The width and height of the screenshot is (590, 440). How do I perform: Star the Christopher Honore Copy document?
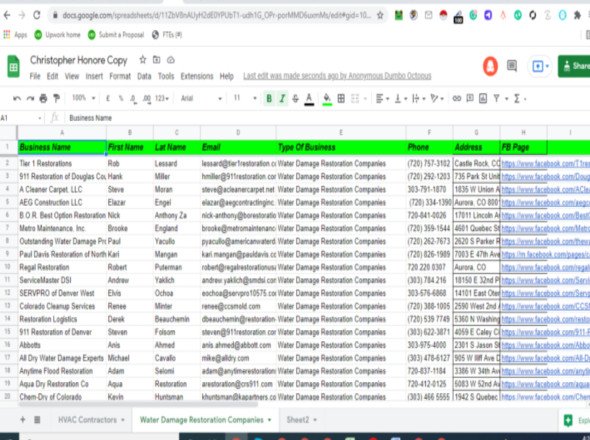(143, 59)
